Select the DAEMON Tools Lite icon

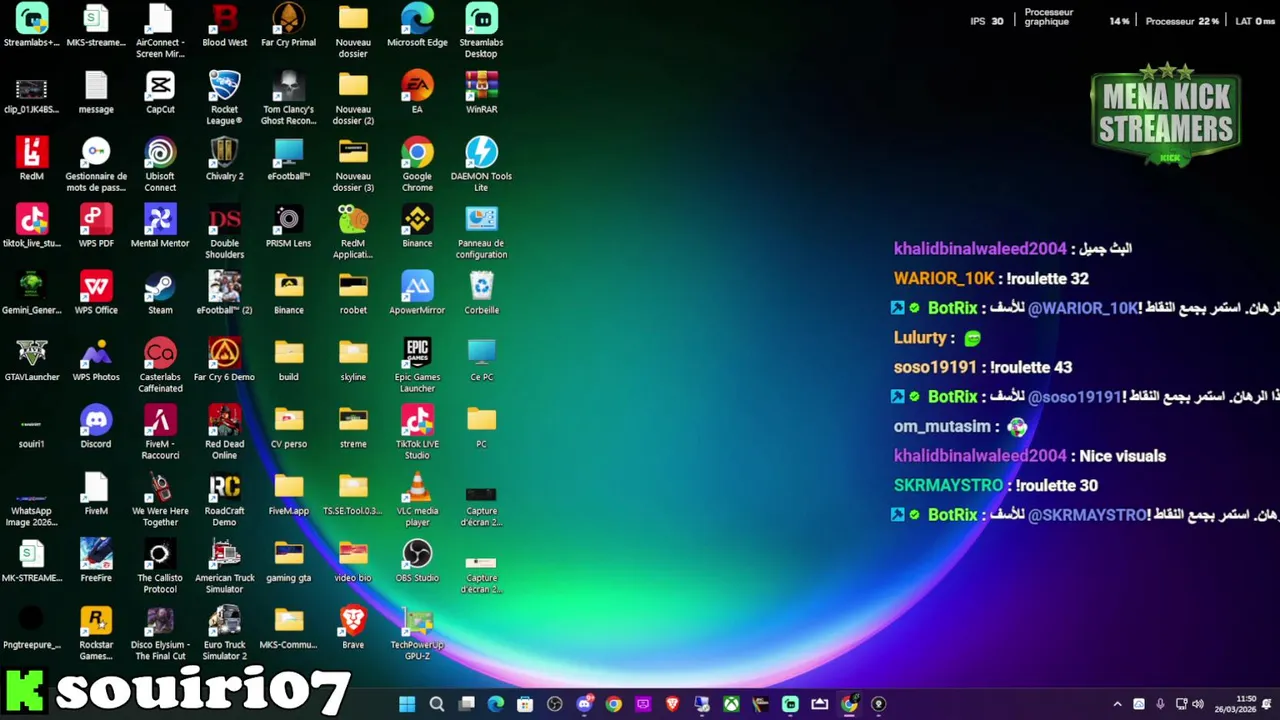coord(481,166)
